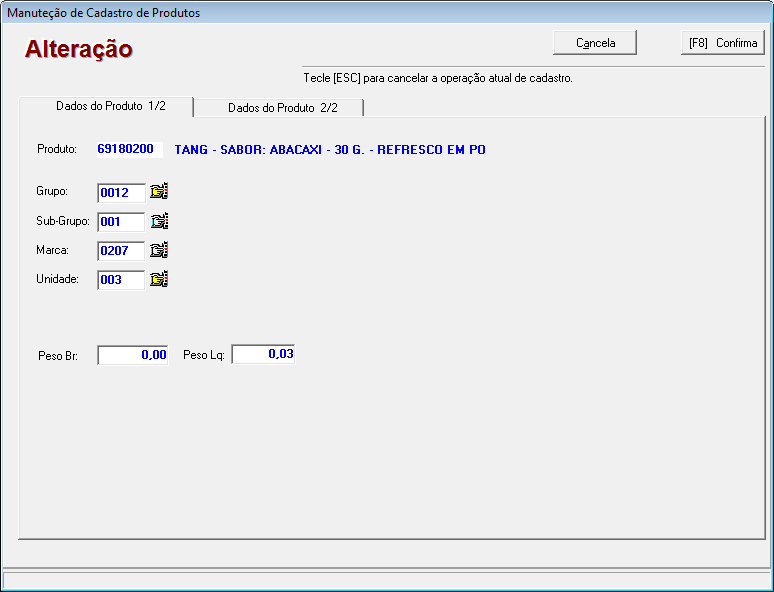Focus the Grupo field containing 0012
Screen dimensions: 774x592
click(121, 193)
